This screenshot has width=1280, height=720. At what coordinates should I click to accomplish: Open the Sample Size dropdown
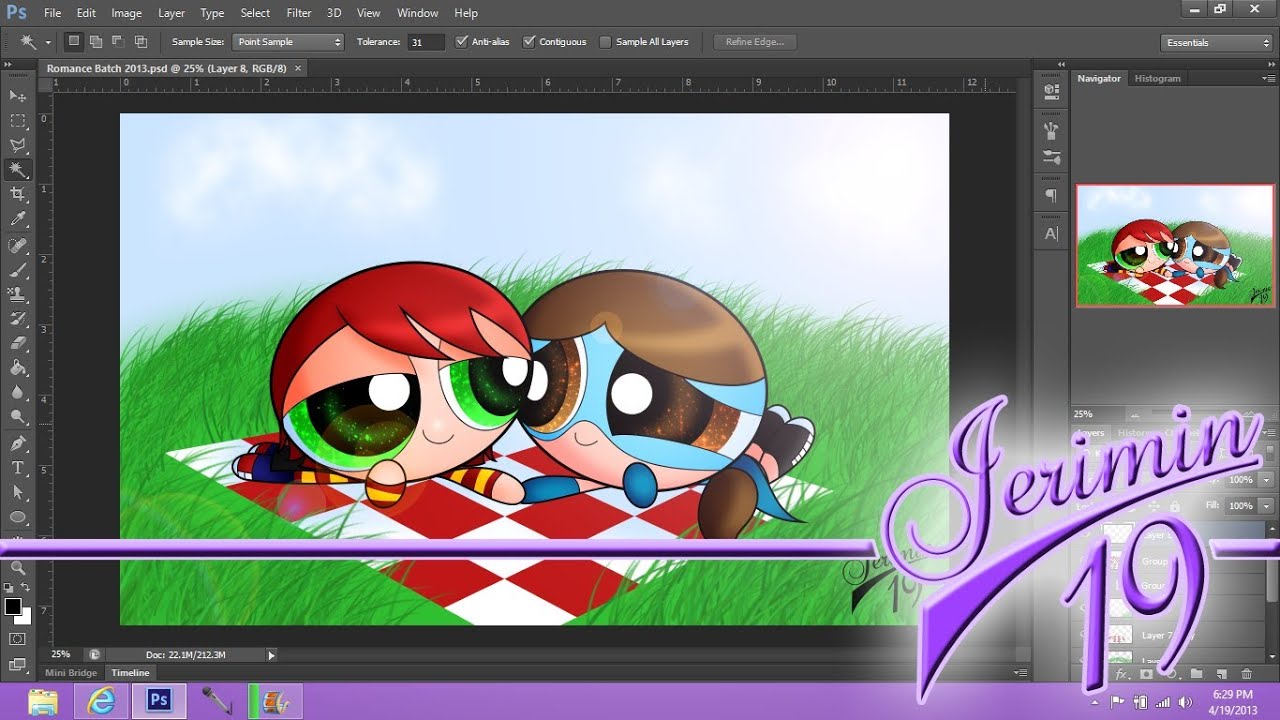click(288, 42)
